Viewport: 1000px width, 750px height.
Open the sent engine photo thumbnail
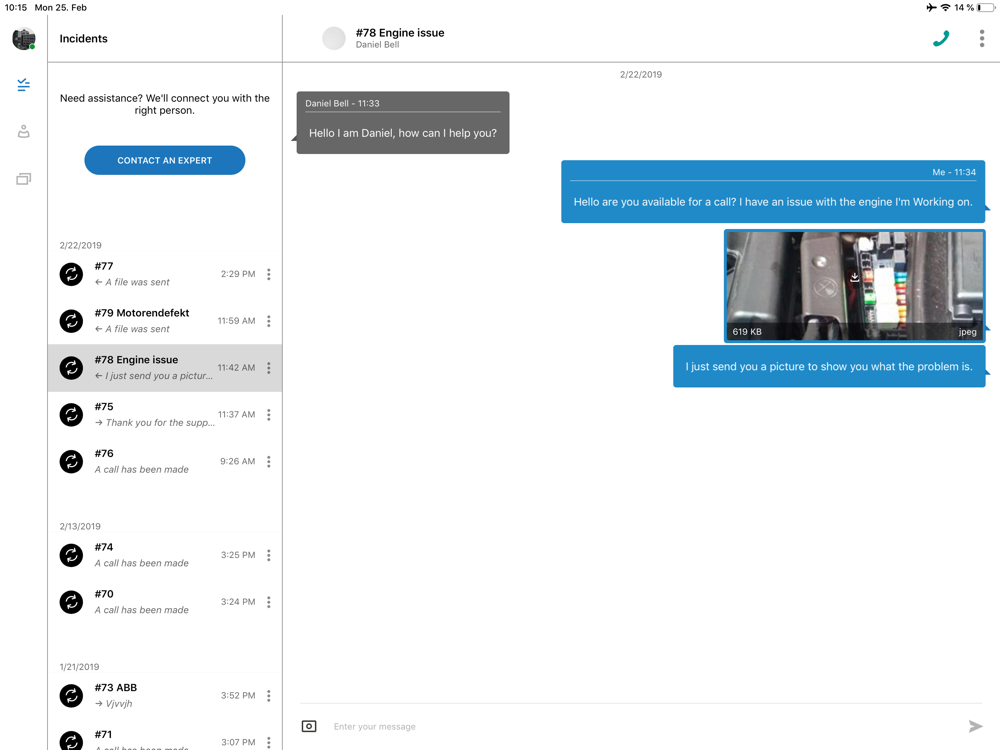pos(855,286)
